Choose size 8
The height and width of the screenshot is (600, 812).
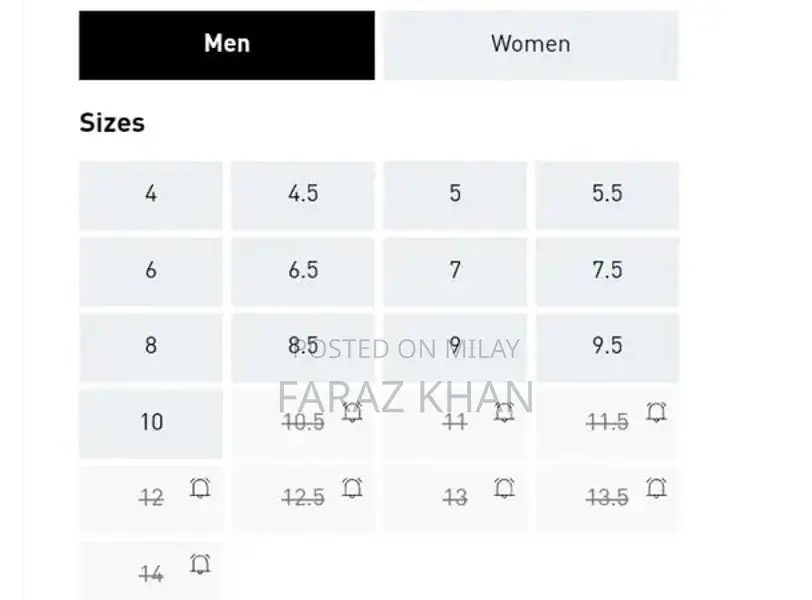(151, 346)
